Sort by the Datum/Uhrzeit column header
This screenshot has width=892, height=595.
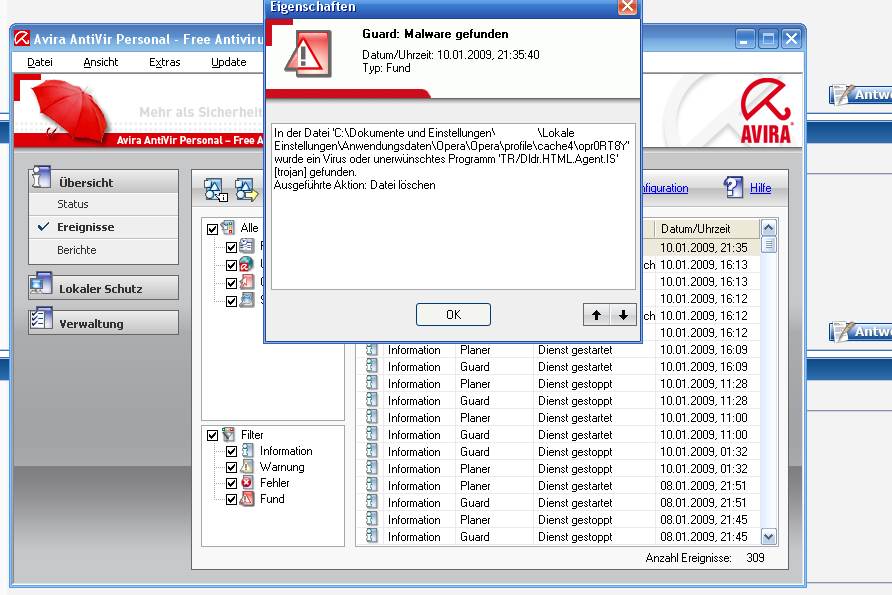[x=707, y=229]
